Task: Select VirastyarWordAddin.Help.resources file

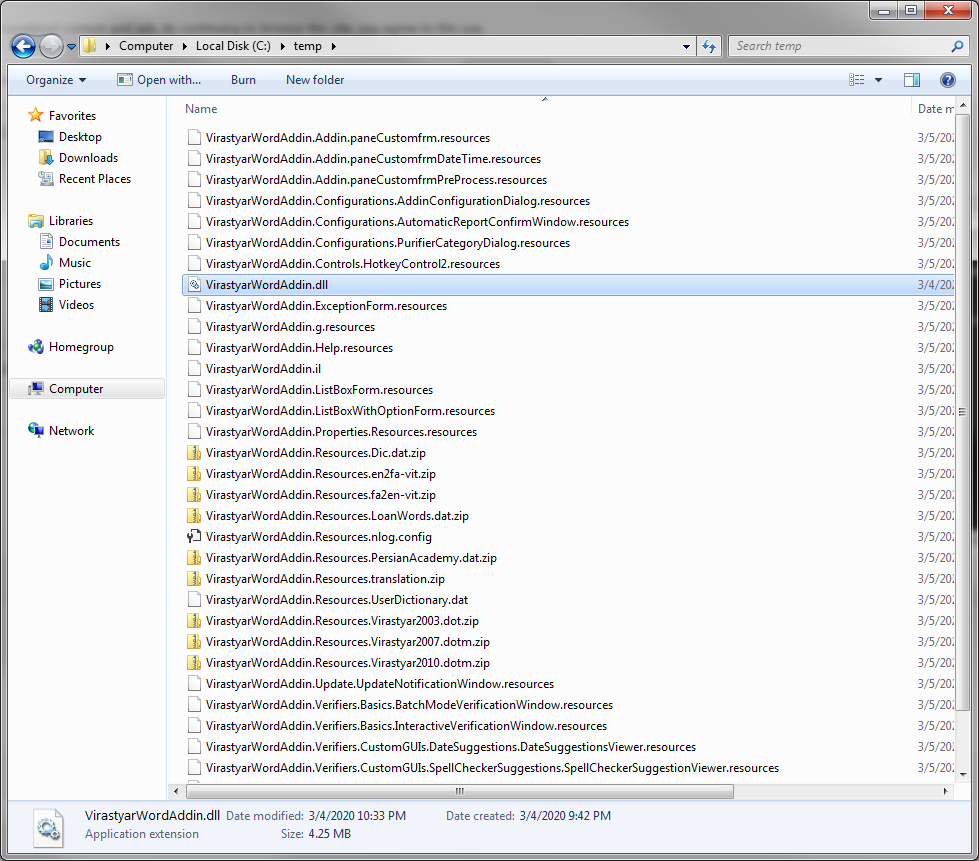Action: pos(299,348)
